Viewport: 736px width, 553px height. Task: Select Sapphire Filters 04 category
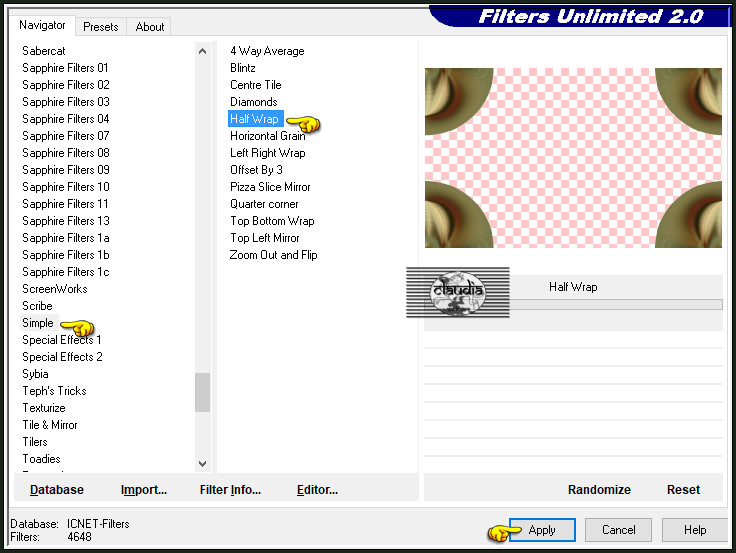(66, 119)
